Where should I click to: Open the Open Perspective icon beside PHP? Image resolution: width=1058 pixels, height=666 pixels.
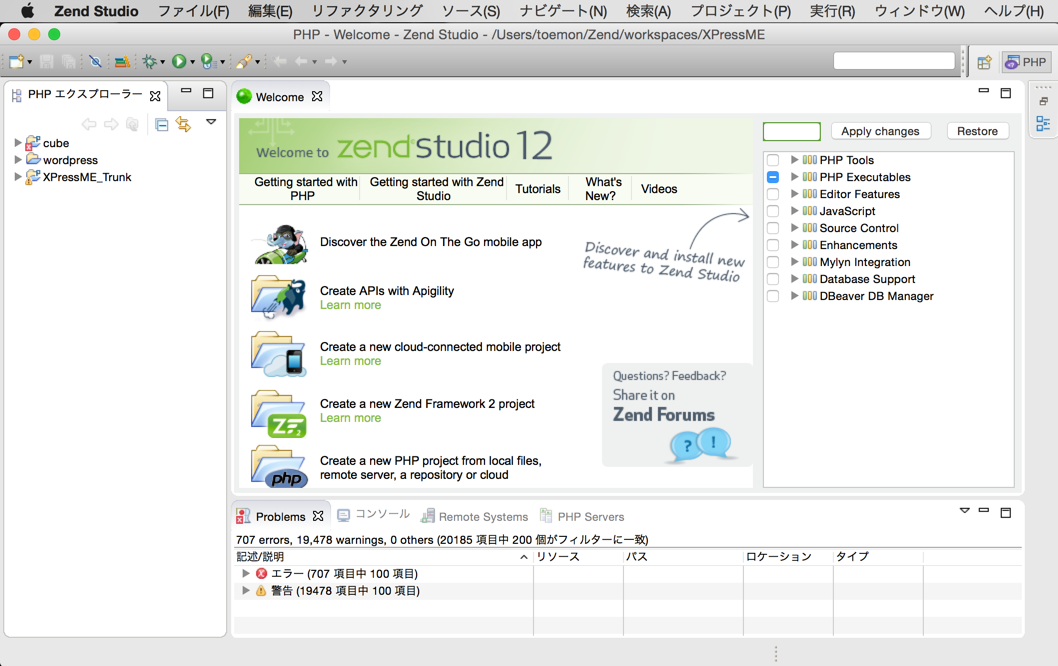(984, 62)
